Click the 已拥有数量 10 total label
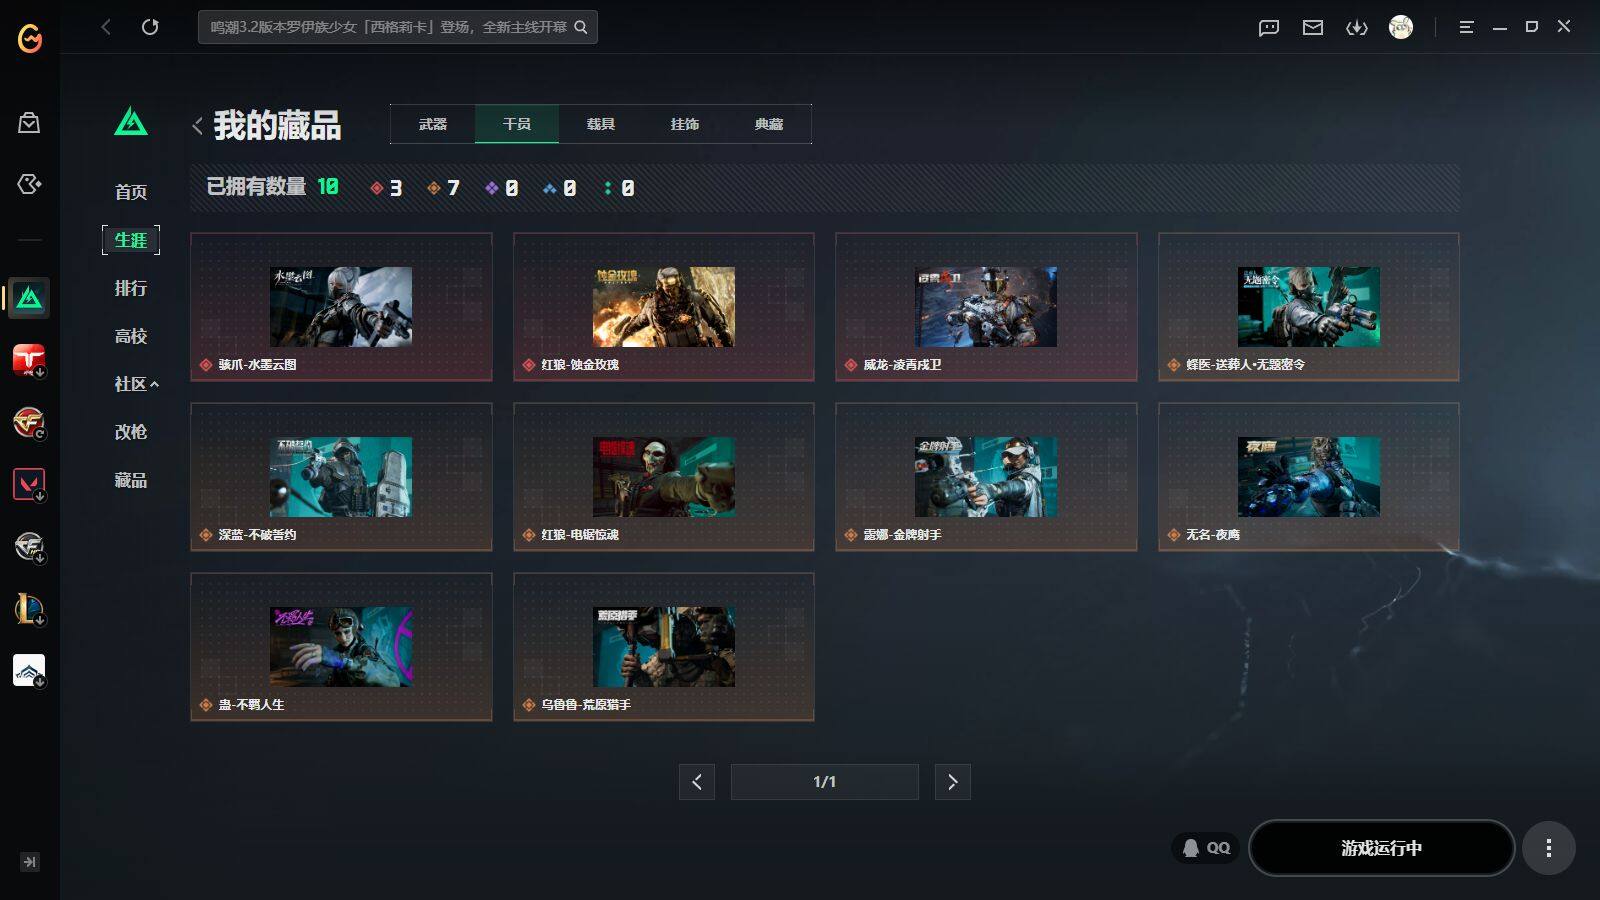The width and height of the screenshot is (1600, 900). point(272,187)
